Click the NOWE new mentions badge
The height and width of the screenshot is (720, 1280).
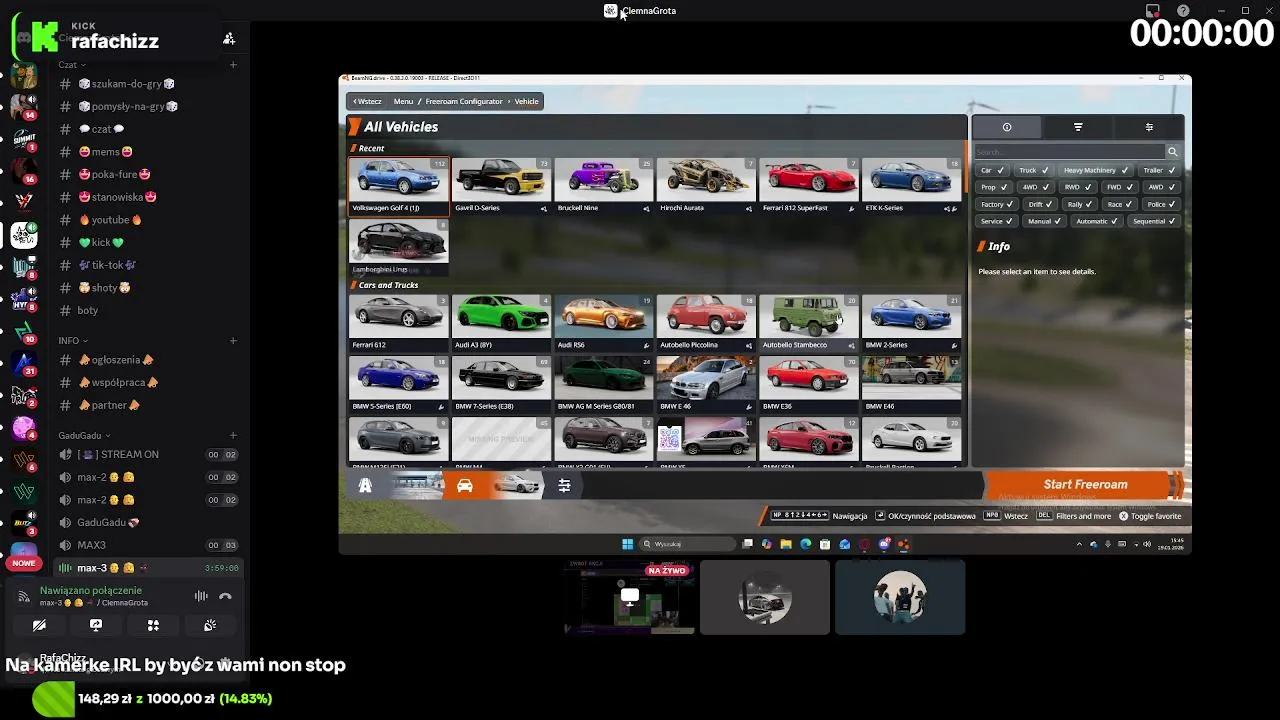pos(24,563)
